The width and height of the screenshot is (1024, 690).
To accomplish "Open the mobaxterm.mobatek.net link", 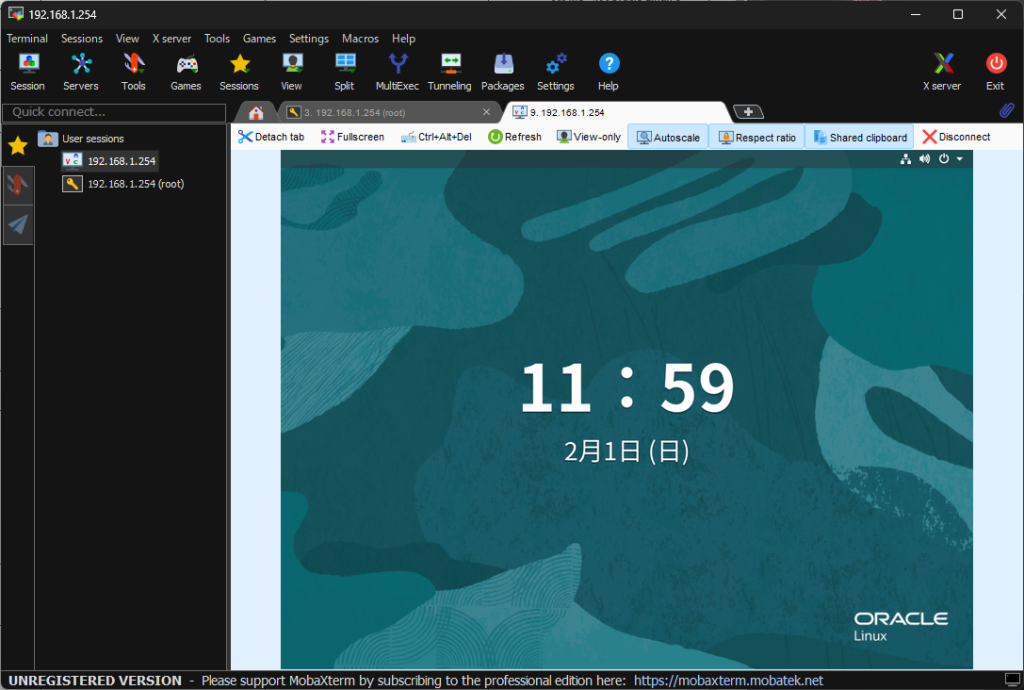I will (x=728, y=680).
